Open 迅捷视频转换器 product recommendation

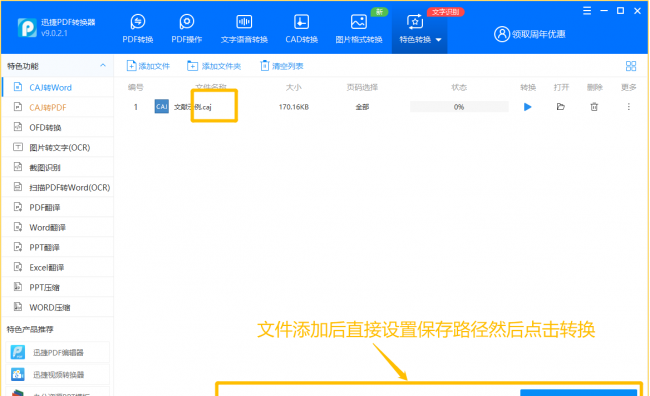(58, 374)
